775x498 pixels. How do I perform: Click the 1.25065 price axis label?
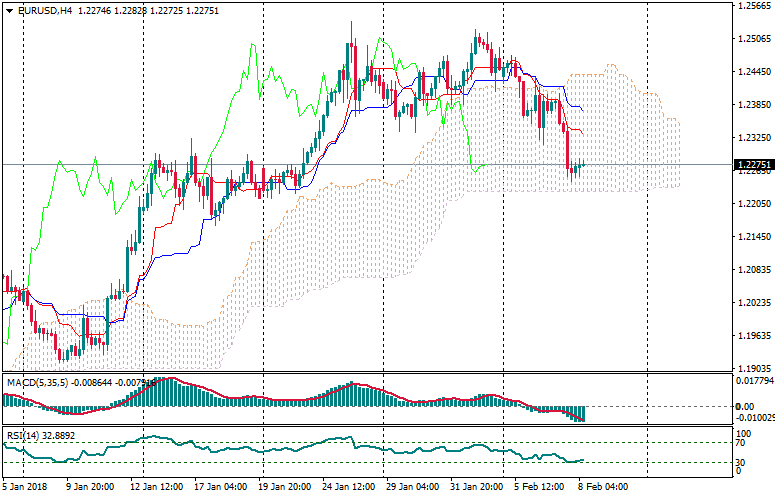pos(754,40)
